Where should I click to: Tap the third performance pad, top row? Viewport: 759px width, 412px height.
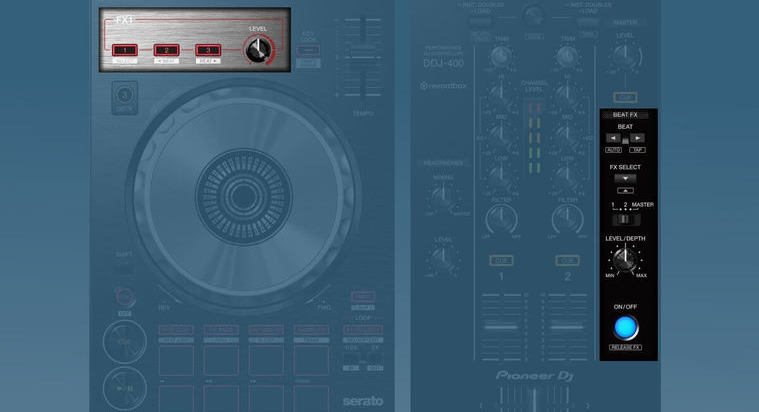pos(266,361)
